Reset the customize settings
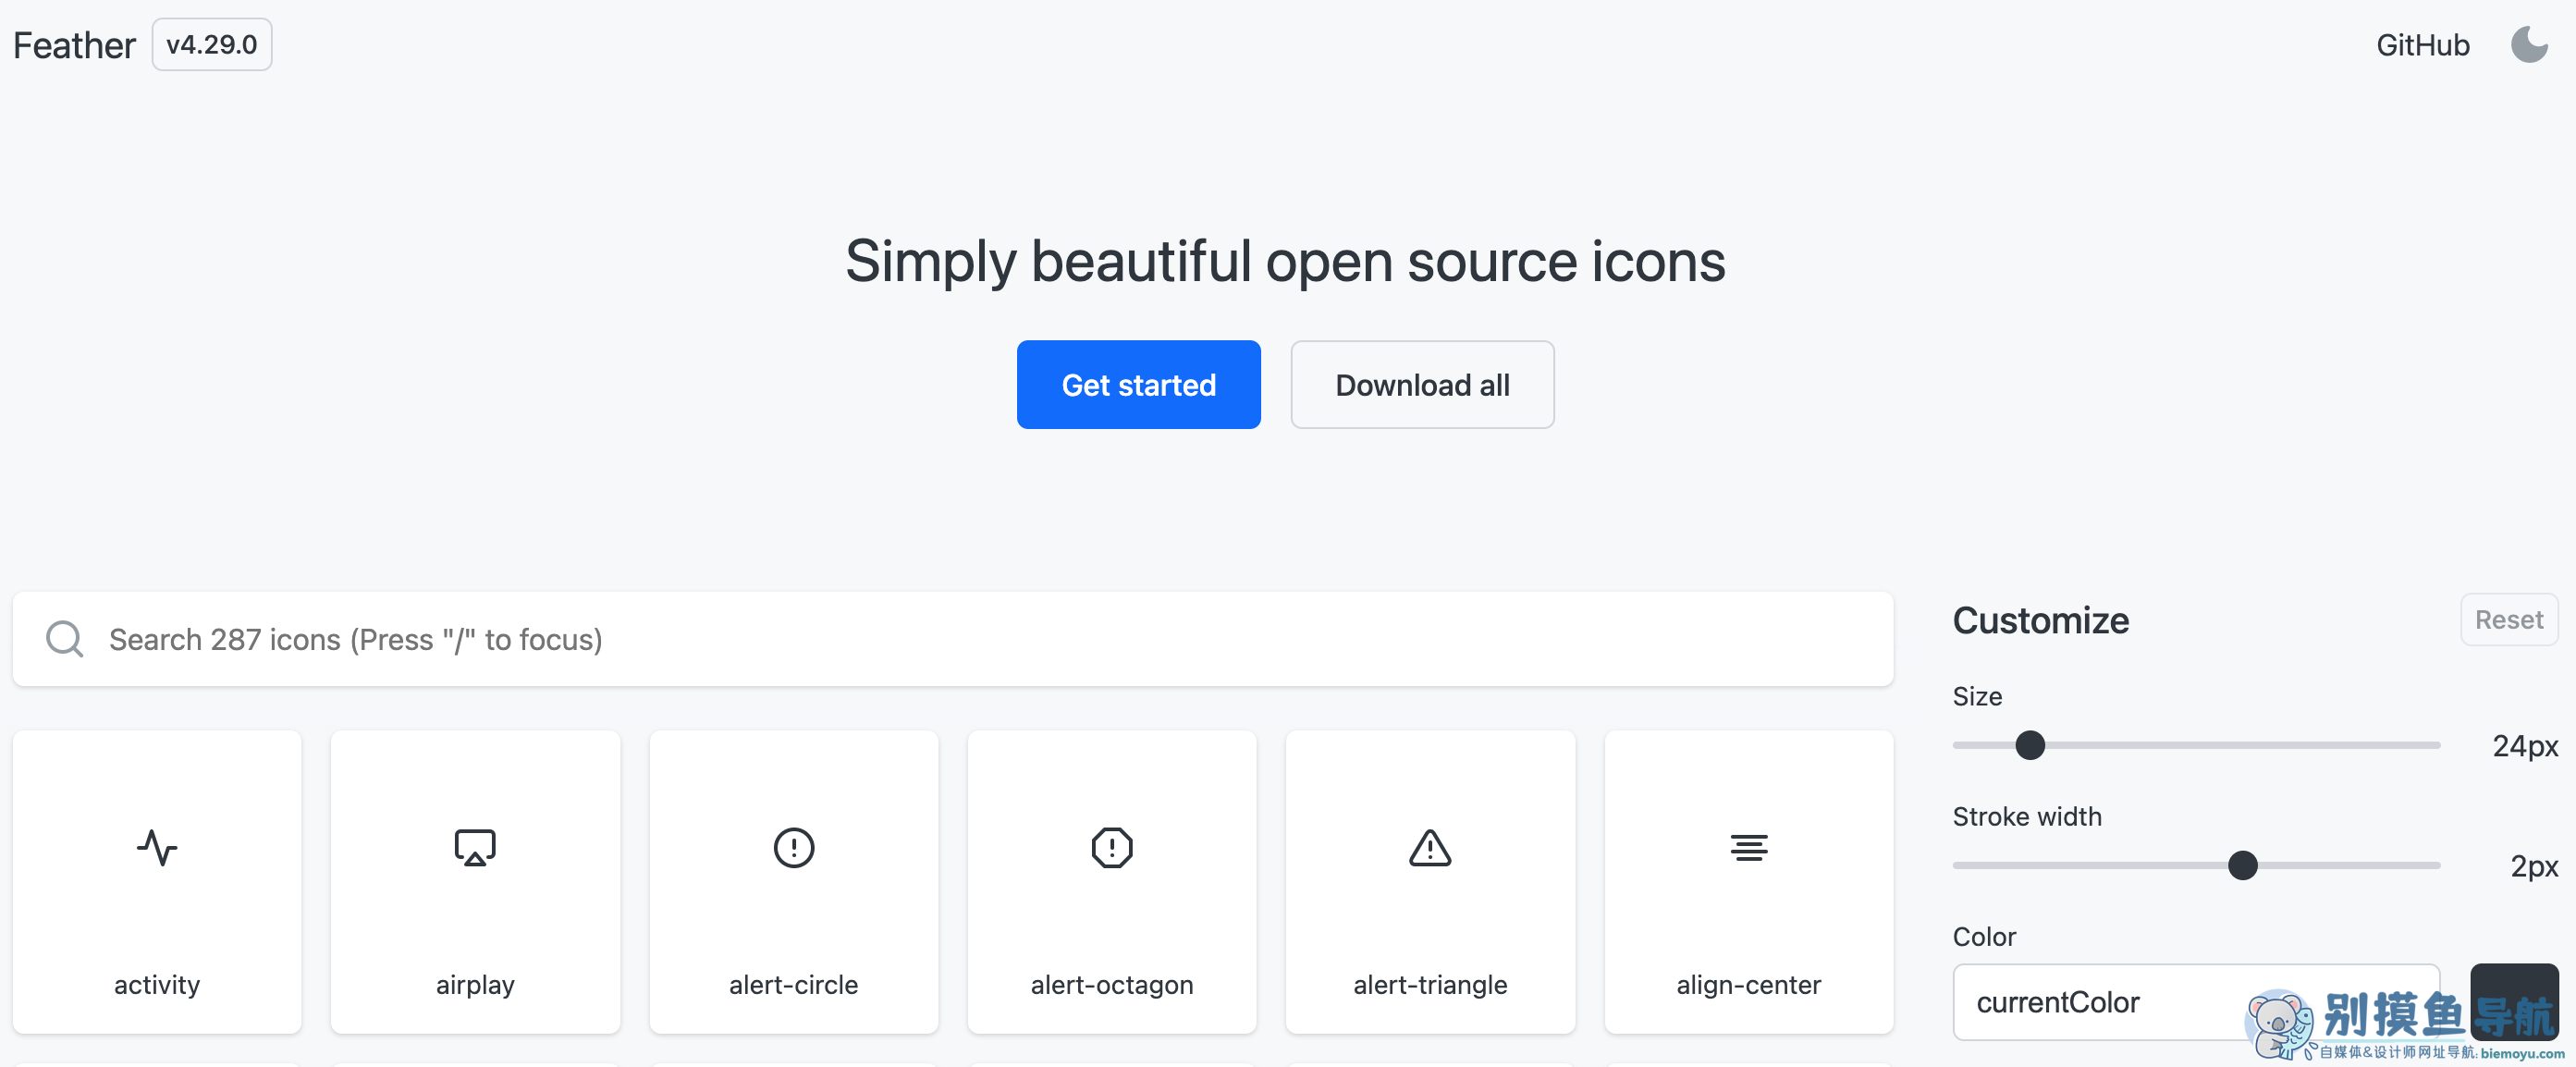Screen dimensions: 2576x1067 pyautogui.click(x=2508, y=620)
